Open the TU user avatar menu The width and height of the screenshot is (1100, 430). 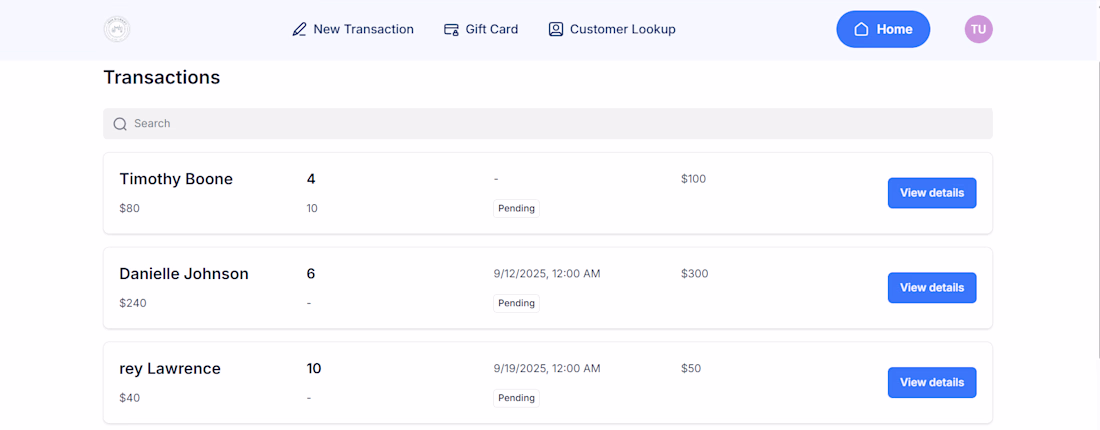click(978, 30)
